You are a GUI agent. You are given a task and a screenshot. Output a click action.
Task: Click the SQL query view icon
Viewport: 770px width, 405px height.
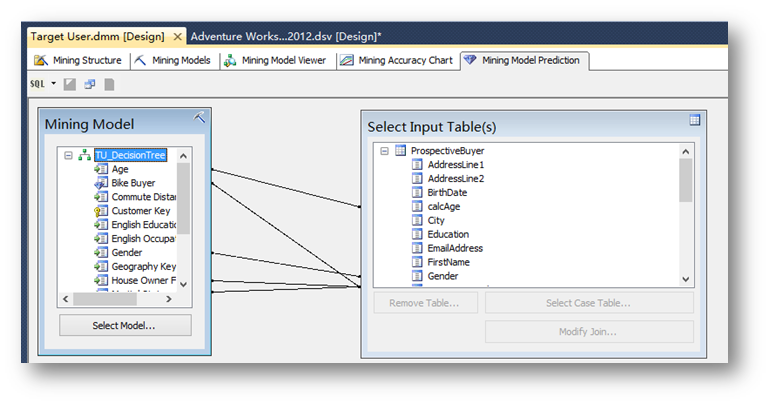[x=37, y=84]
